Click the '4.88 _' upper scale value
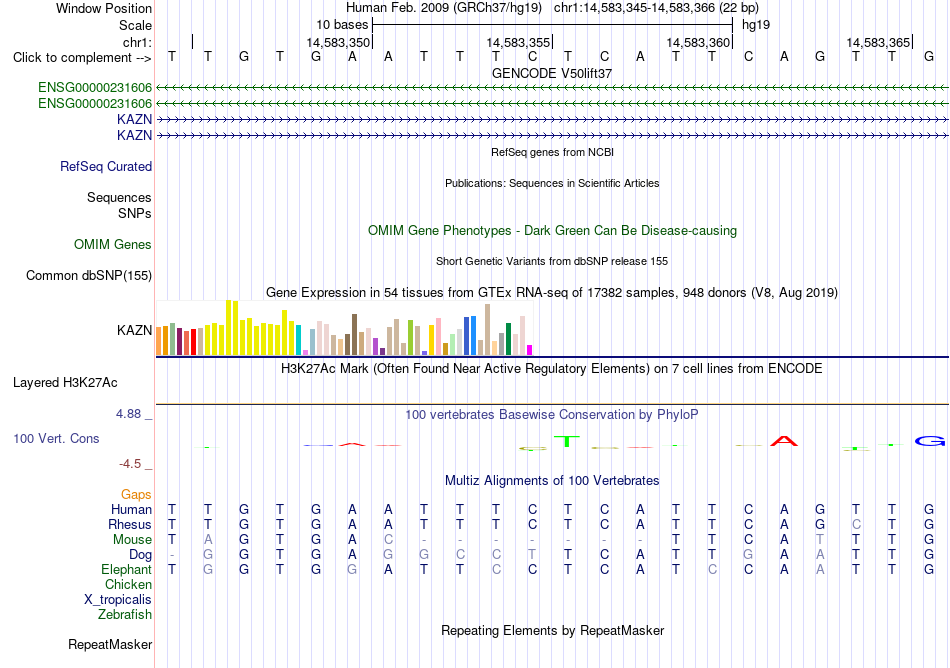This screenshot has width=950, height=668. coord(134,414)
